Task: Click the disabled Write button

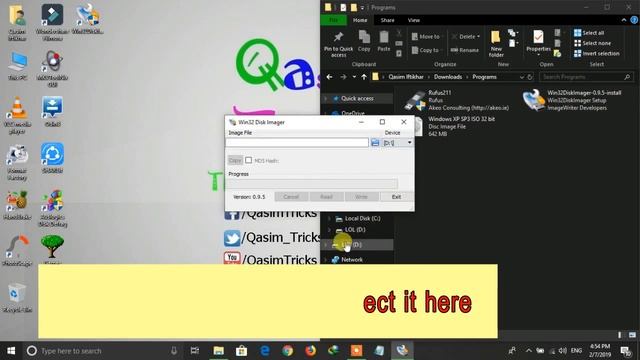Action: [361, 197]
